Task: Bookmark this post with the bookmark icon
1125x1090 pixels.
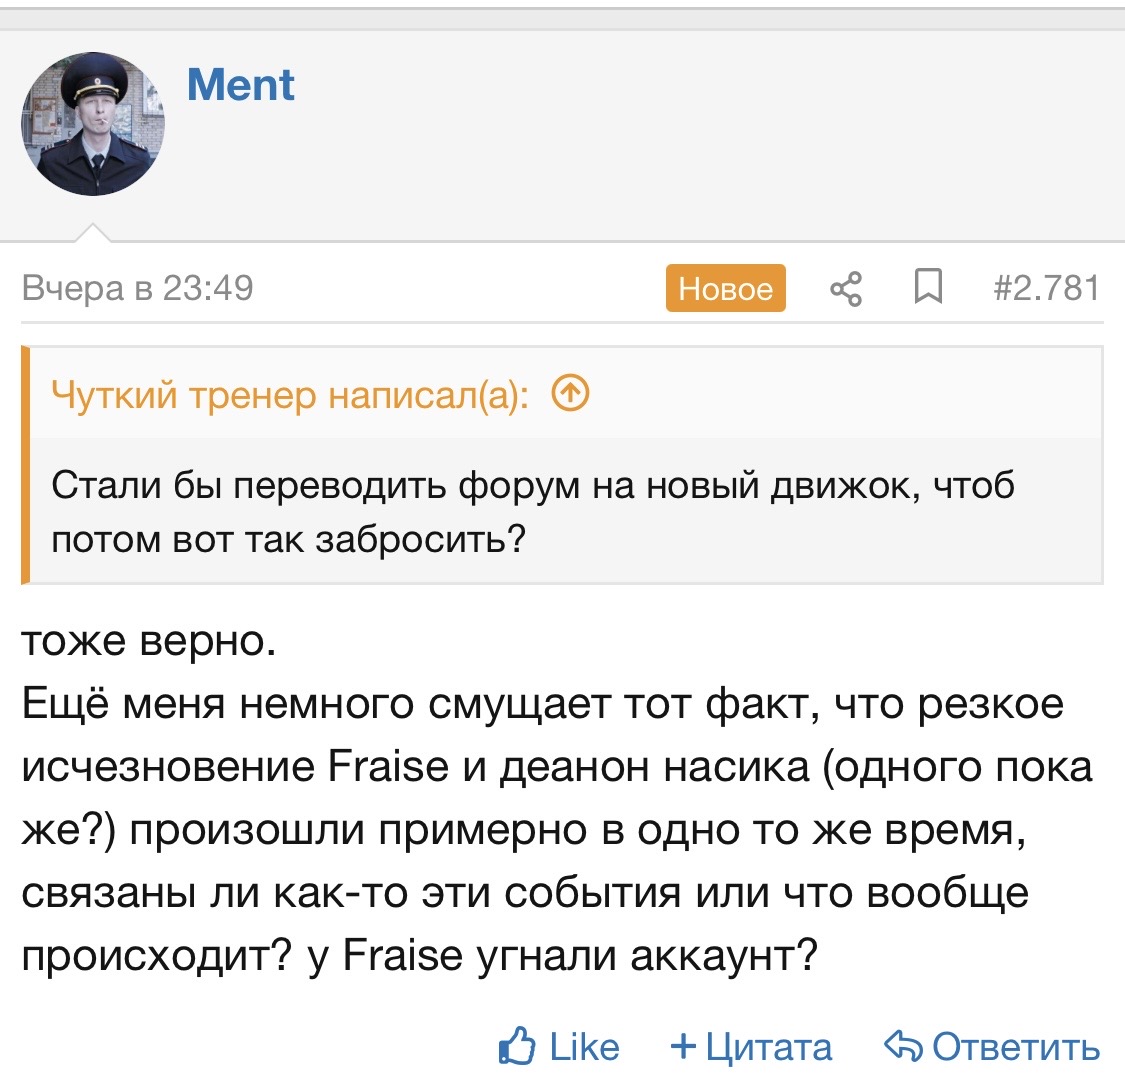Action: (928, 287)
